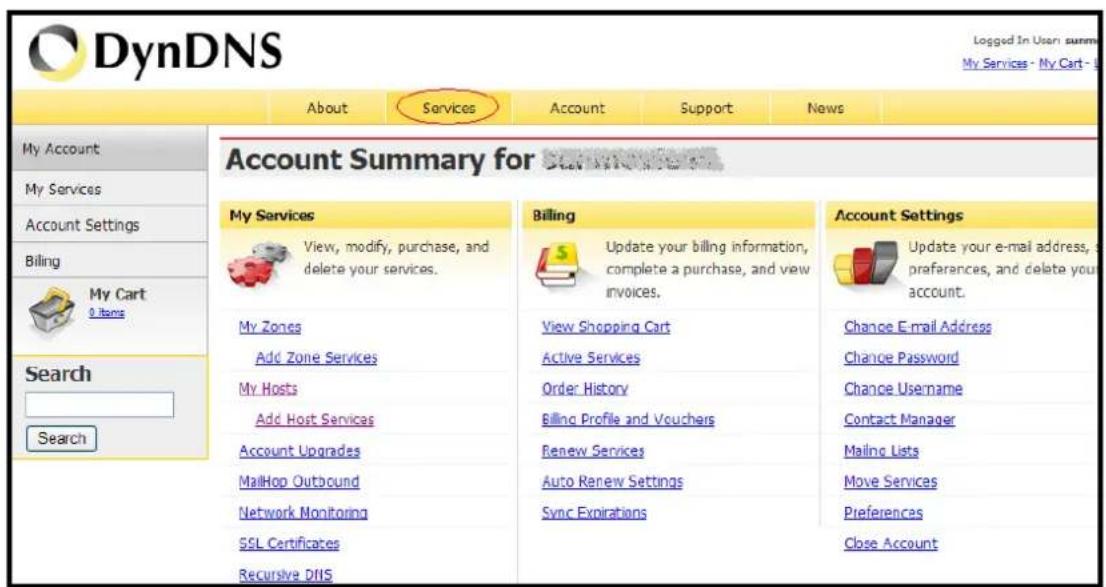Click the My Cart basket icon
The image size is (1106, 587).
51,311
